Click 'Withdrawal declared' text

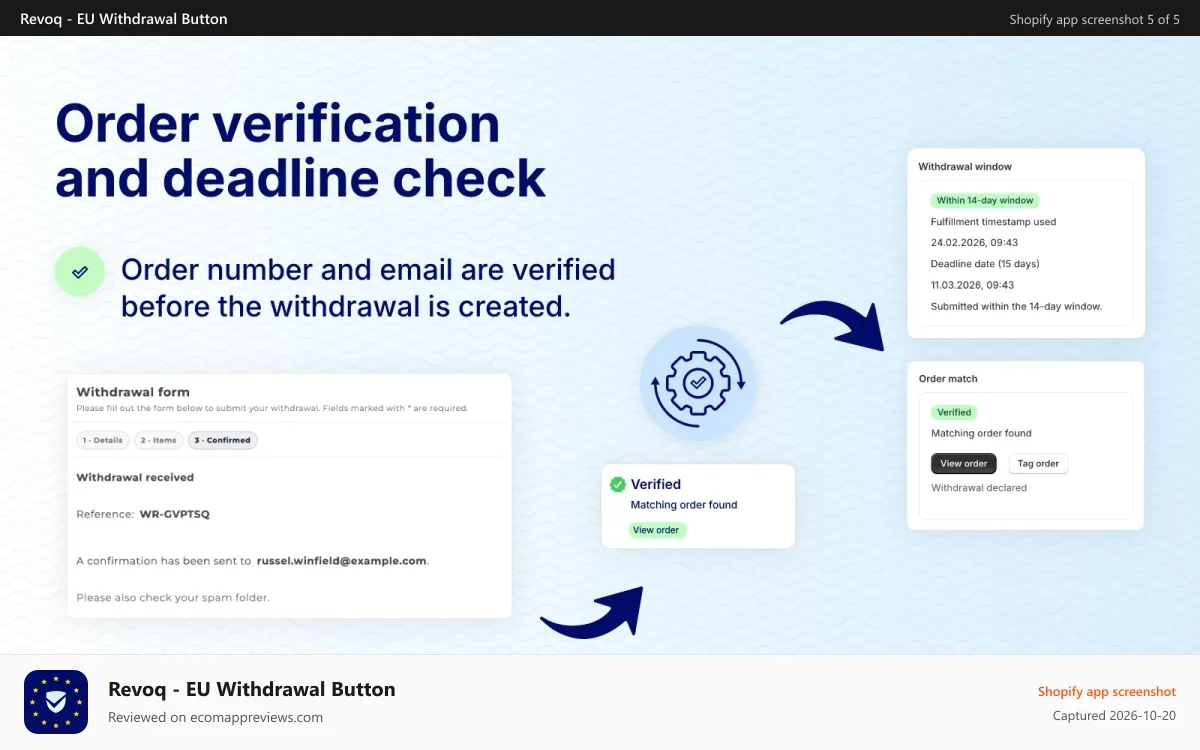click(979, 488)
